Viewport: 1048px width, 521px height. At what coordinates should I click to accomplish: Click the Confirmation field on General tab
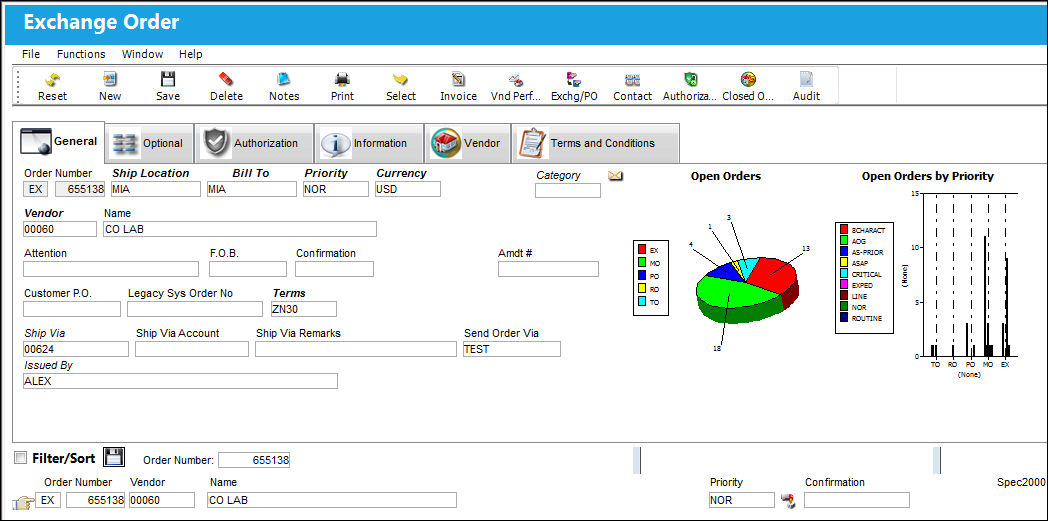click(334, 269)
